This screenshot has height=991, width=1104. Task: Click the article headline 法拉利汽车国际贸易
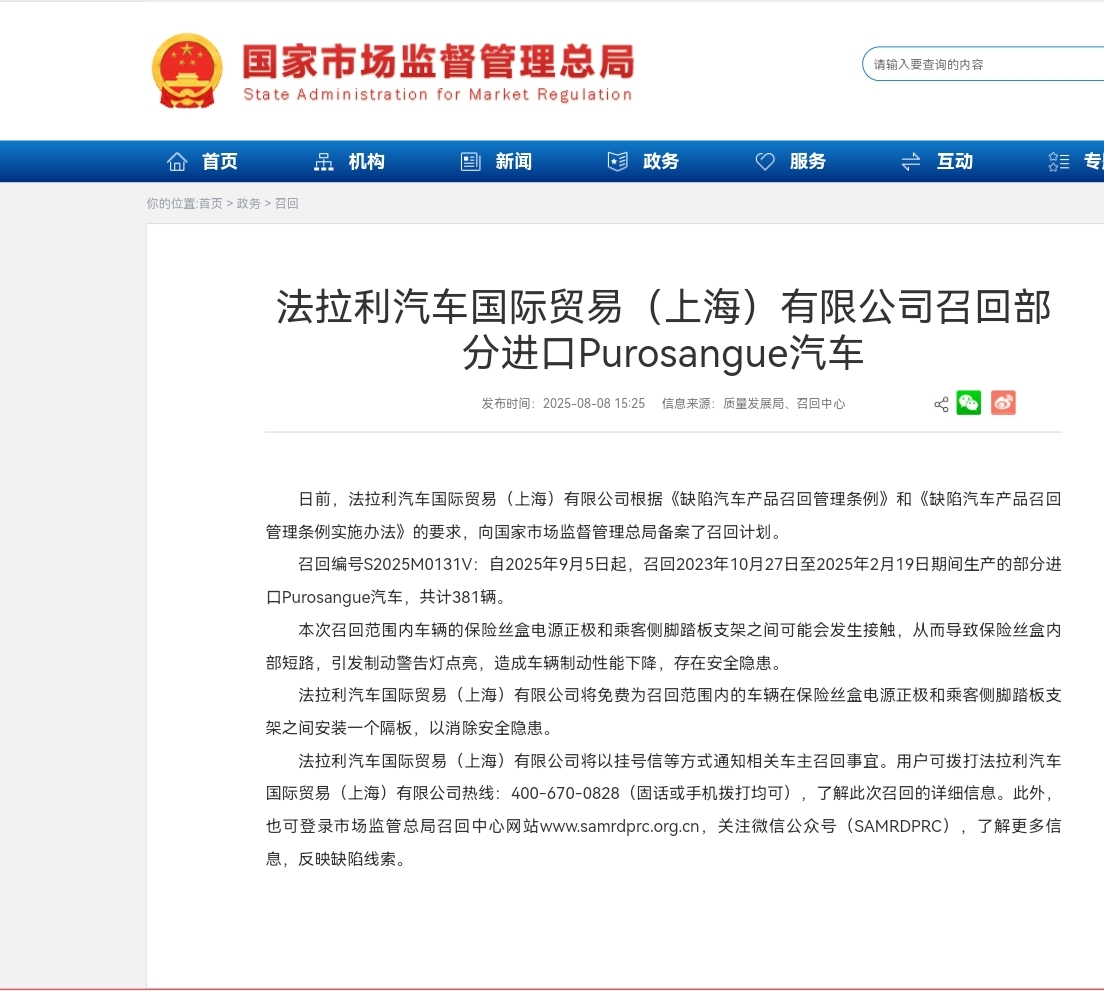(x=663, y=329)
